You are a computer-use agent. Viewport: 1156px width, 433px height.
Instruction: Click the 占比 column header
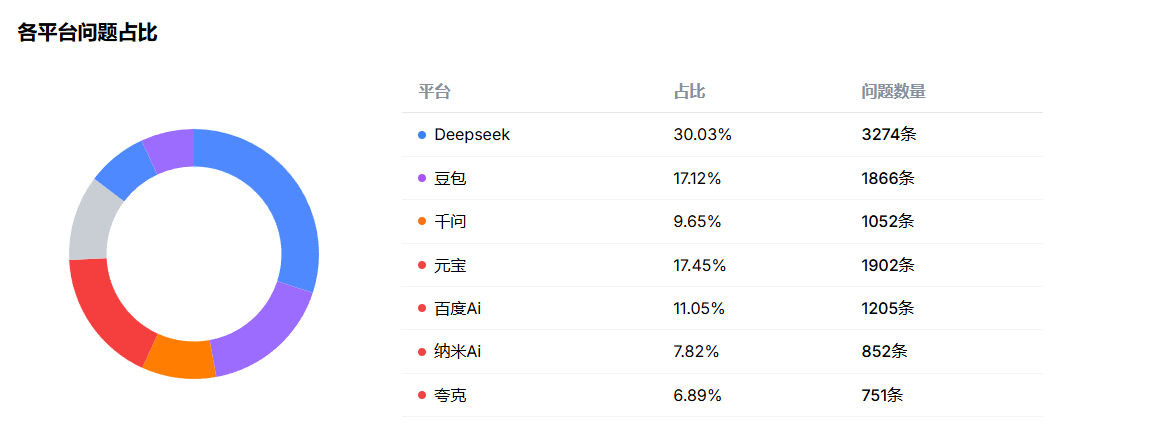coord(690,92)
